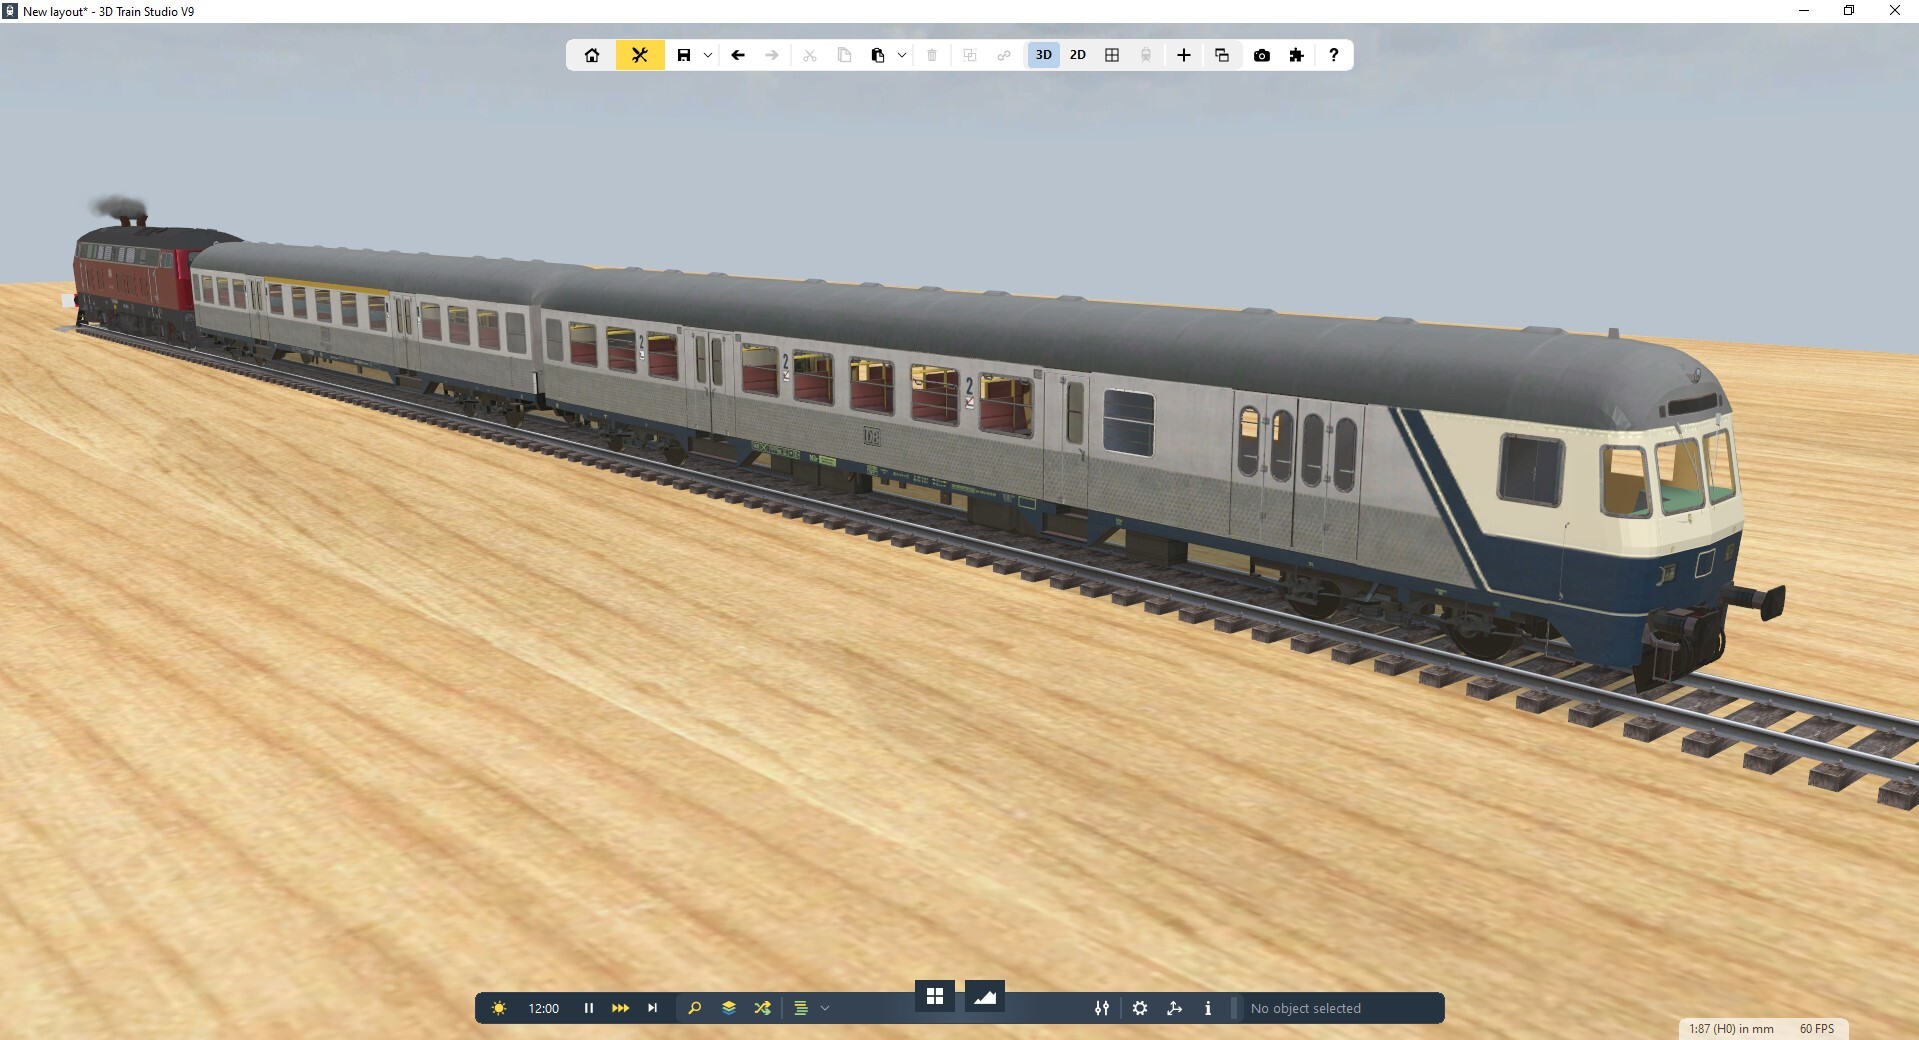Select the red diesel locomotive

(x=137, y=278)
